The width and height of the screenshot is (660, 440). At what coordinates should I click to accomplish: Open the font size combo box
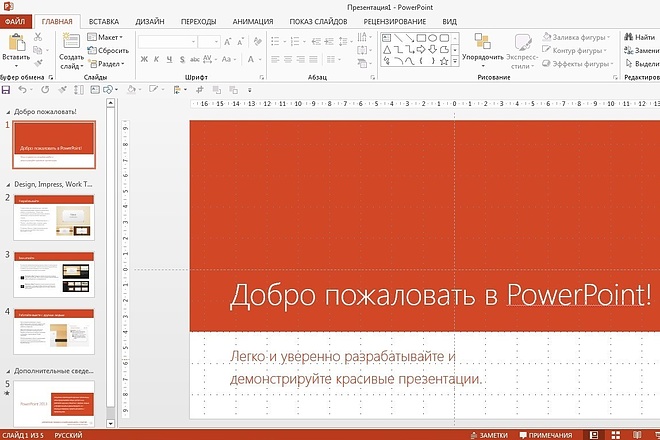pos(209,42)
